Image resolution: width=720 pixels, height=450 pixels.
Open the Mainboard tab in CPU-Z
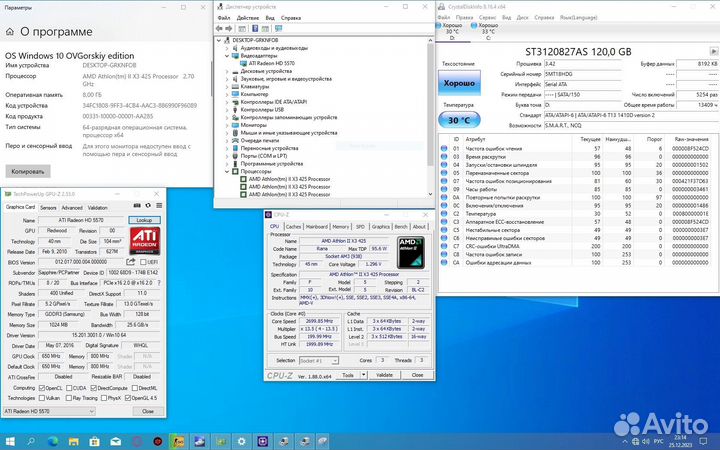[x=317, y=226]
